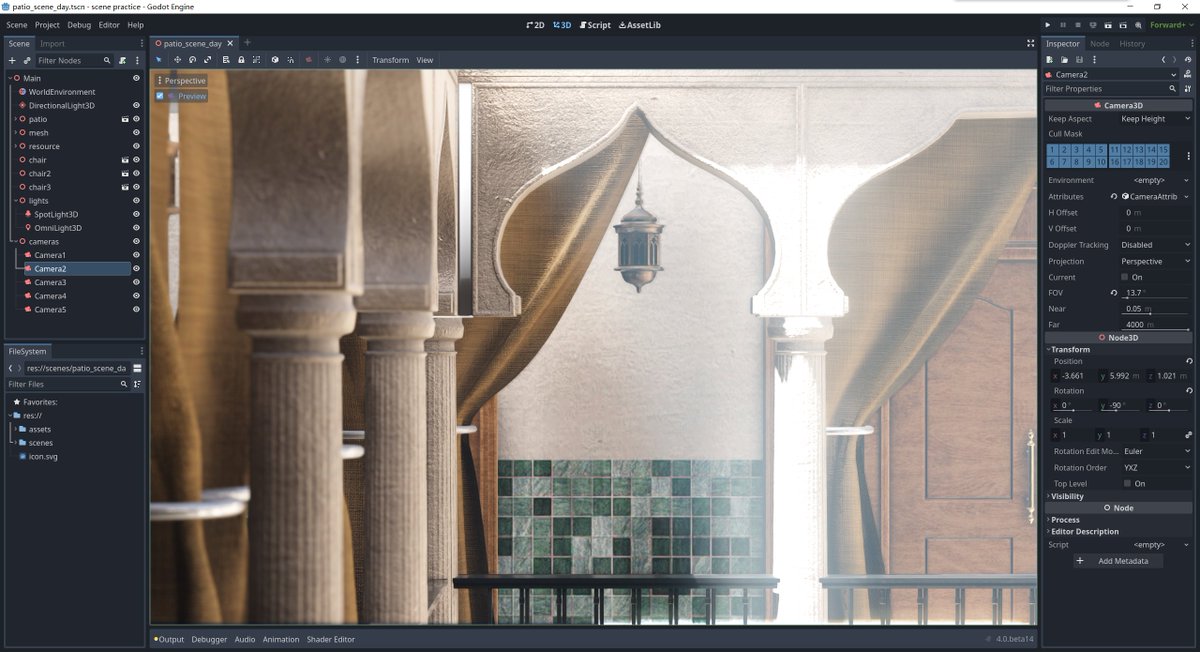Hide the SpotLight3D node
Screen dimensions: 1200x652
pos(136,214)
